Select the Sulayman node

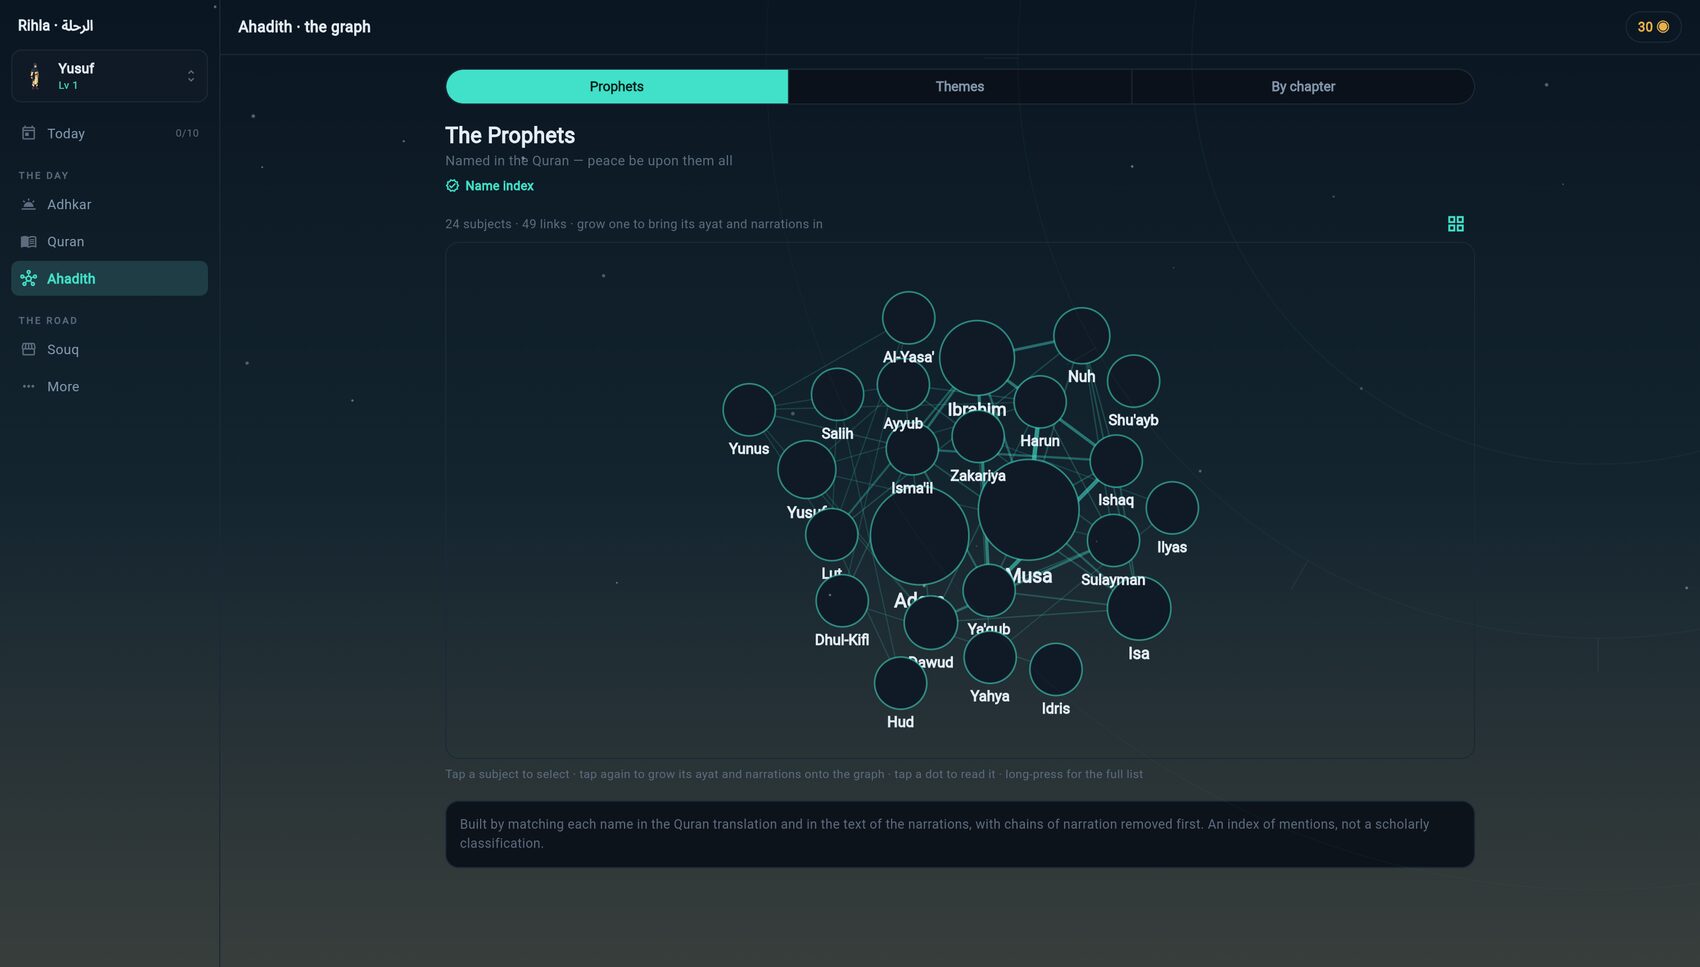[1113, 540]
